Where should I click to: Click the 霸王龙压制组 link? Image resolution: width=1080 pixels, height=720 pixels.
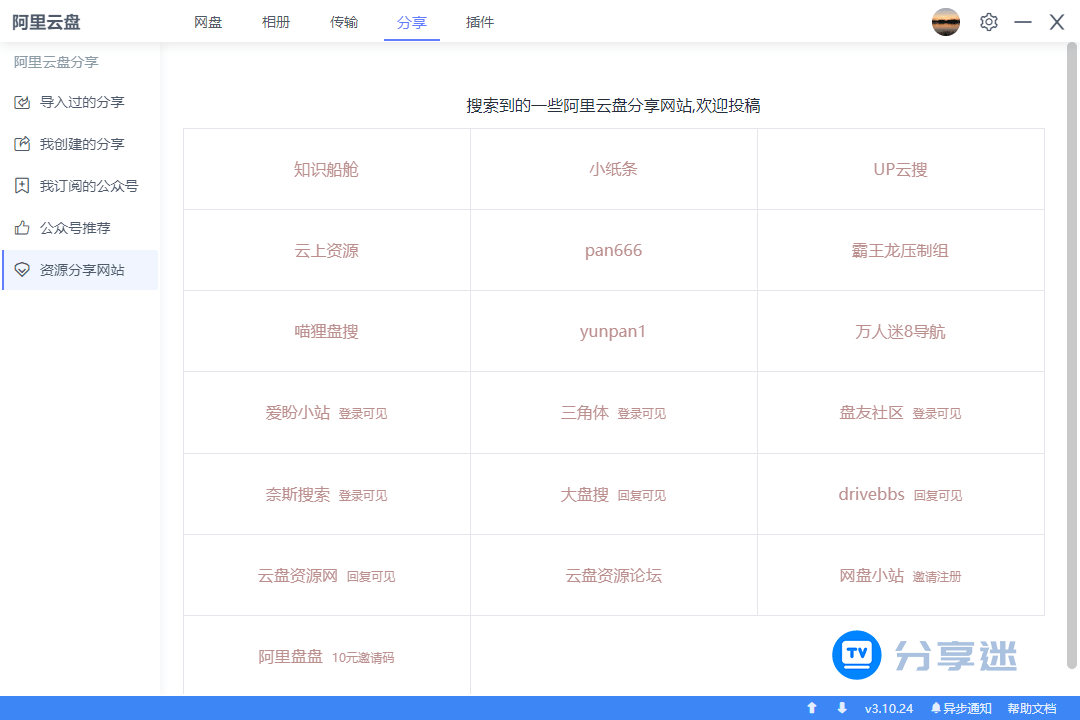pos(899,250)
